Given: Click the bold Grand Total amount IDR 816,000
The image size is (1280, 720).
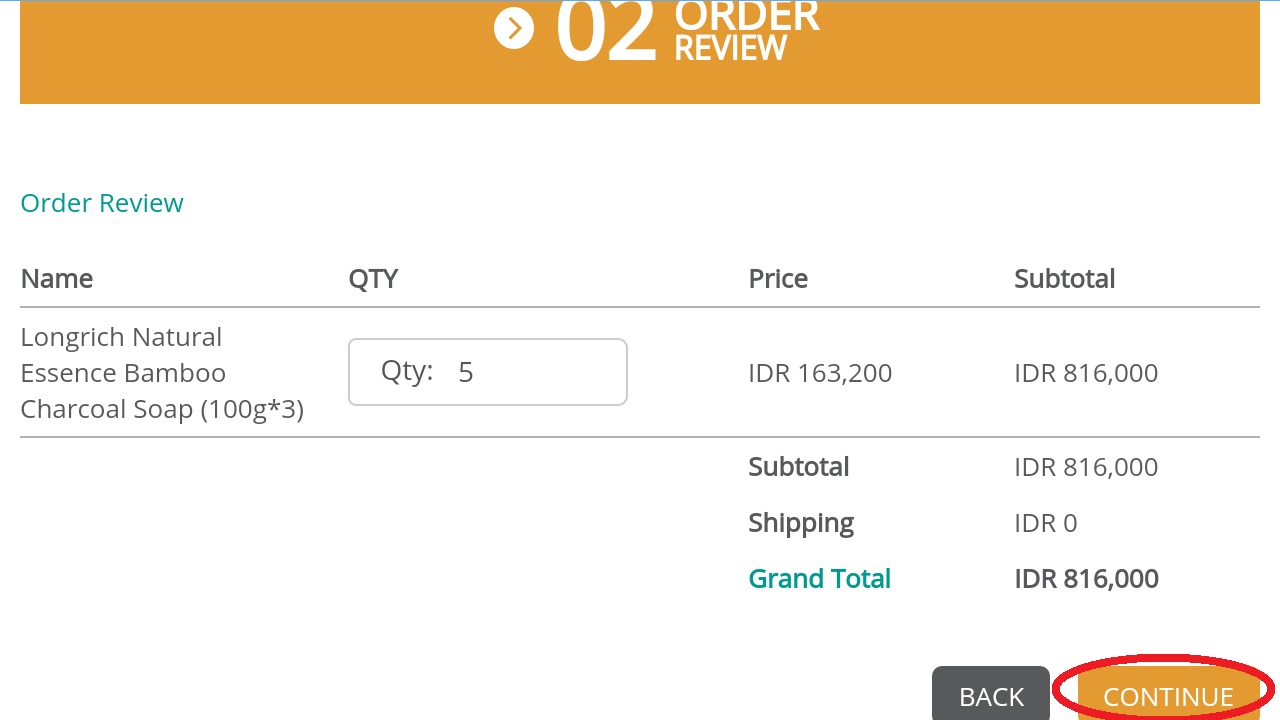Looking at the screenshot, I should coord(1086,579).
